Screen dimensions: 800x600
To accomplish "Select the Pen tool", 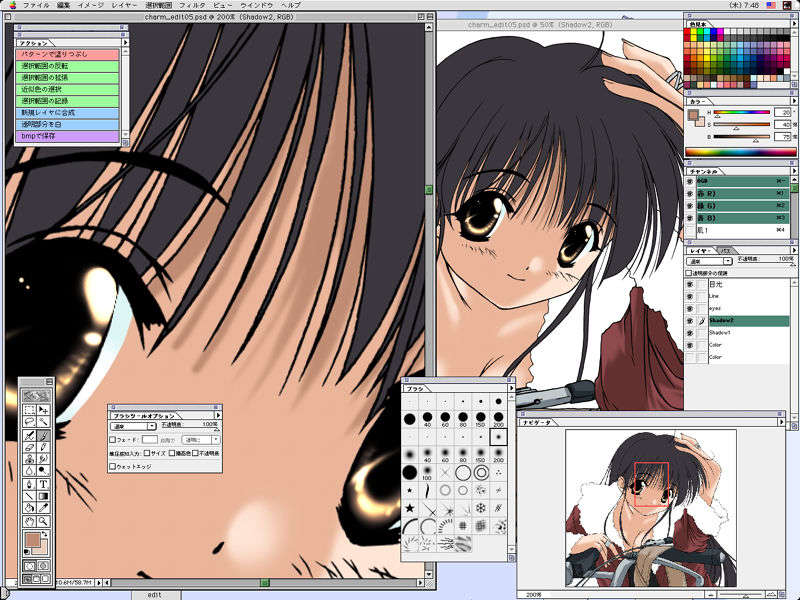I will pyautogui.click(x=30, y=484).
